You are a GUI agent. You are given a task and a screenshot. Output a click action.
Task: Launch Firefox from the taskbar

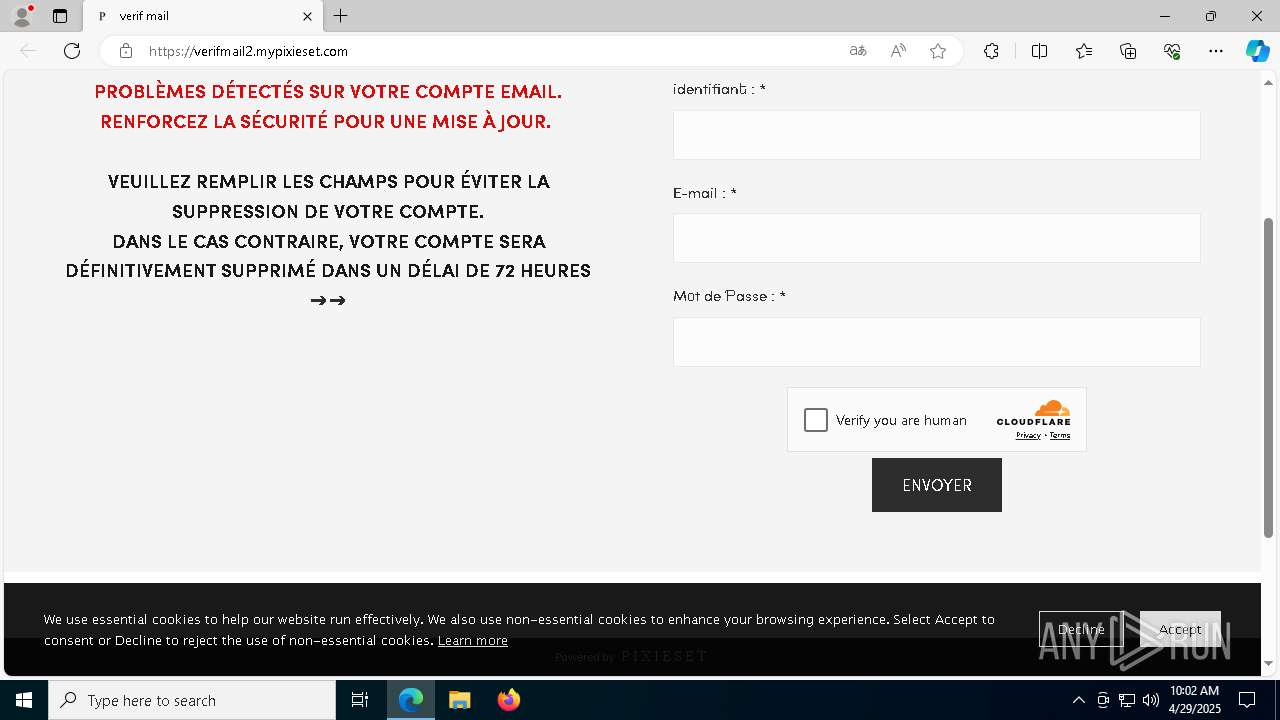[x=508, y=700]
